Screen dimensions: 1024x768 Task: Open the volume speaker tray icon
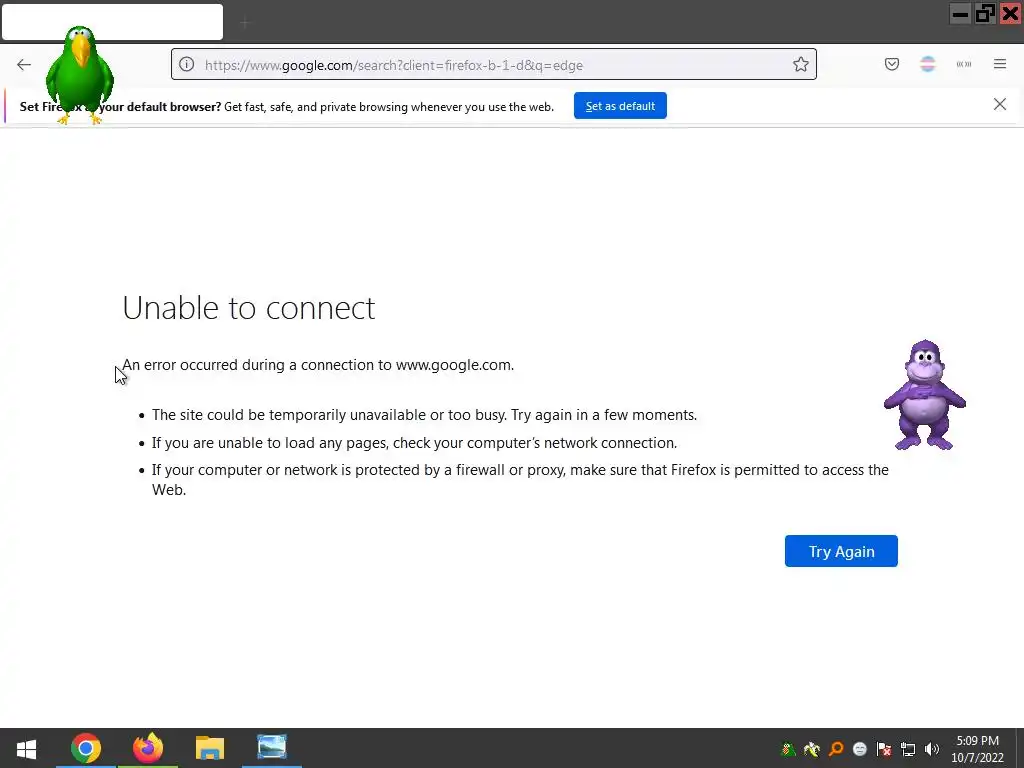click(932, 749)
